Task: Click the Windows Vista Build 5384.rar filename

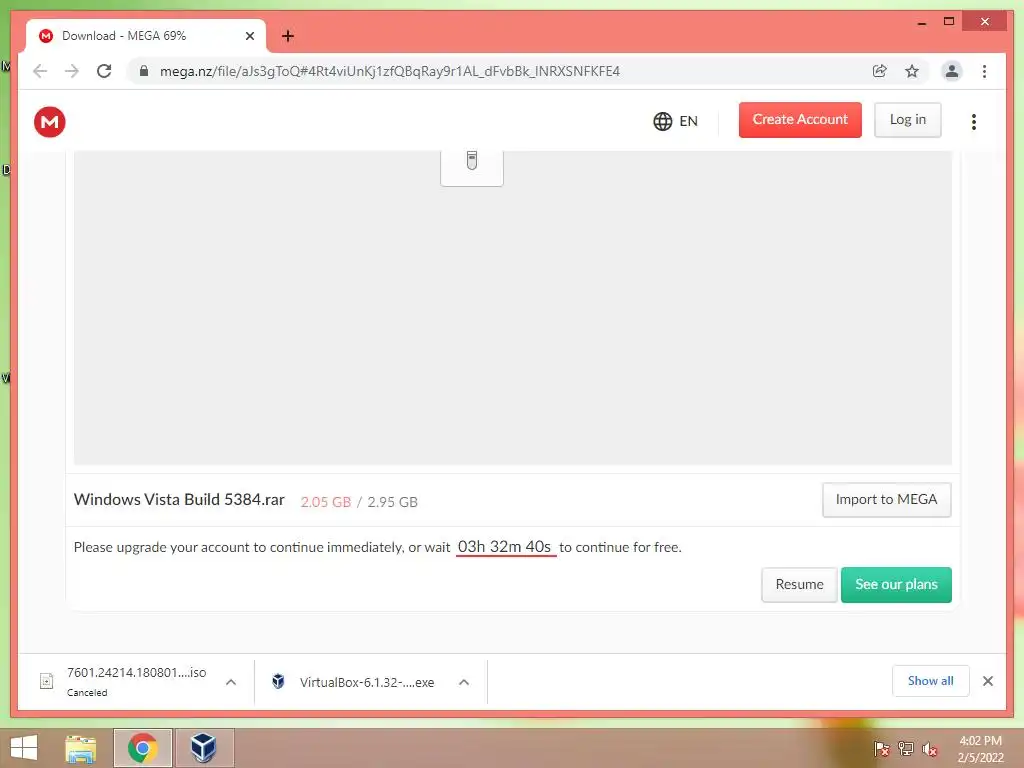Action: (179, 500)
